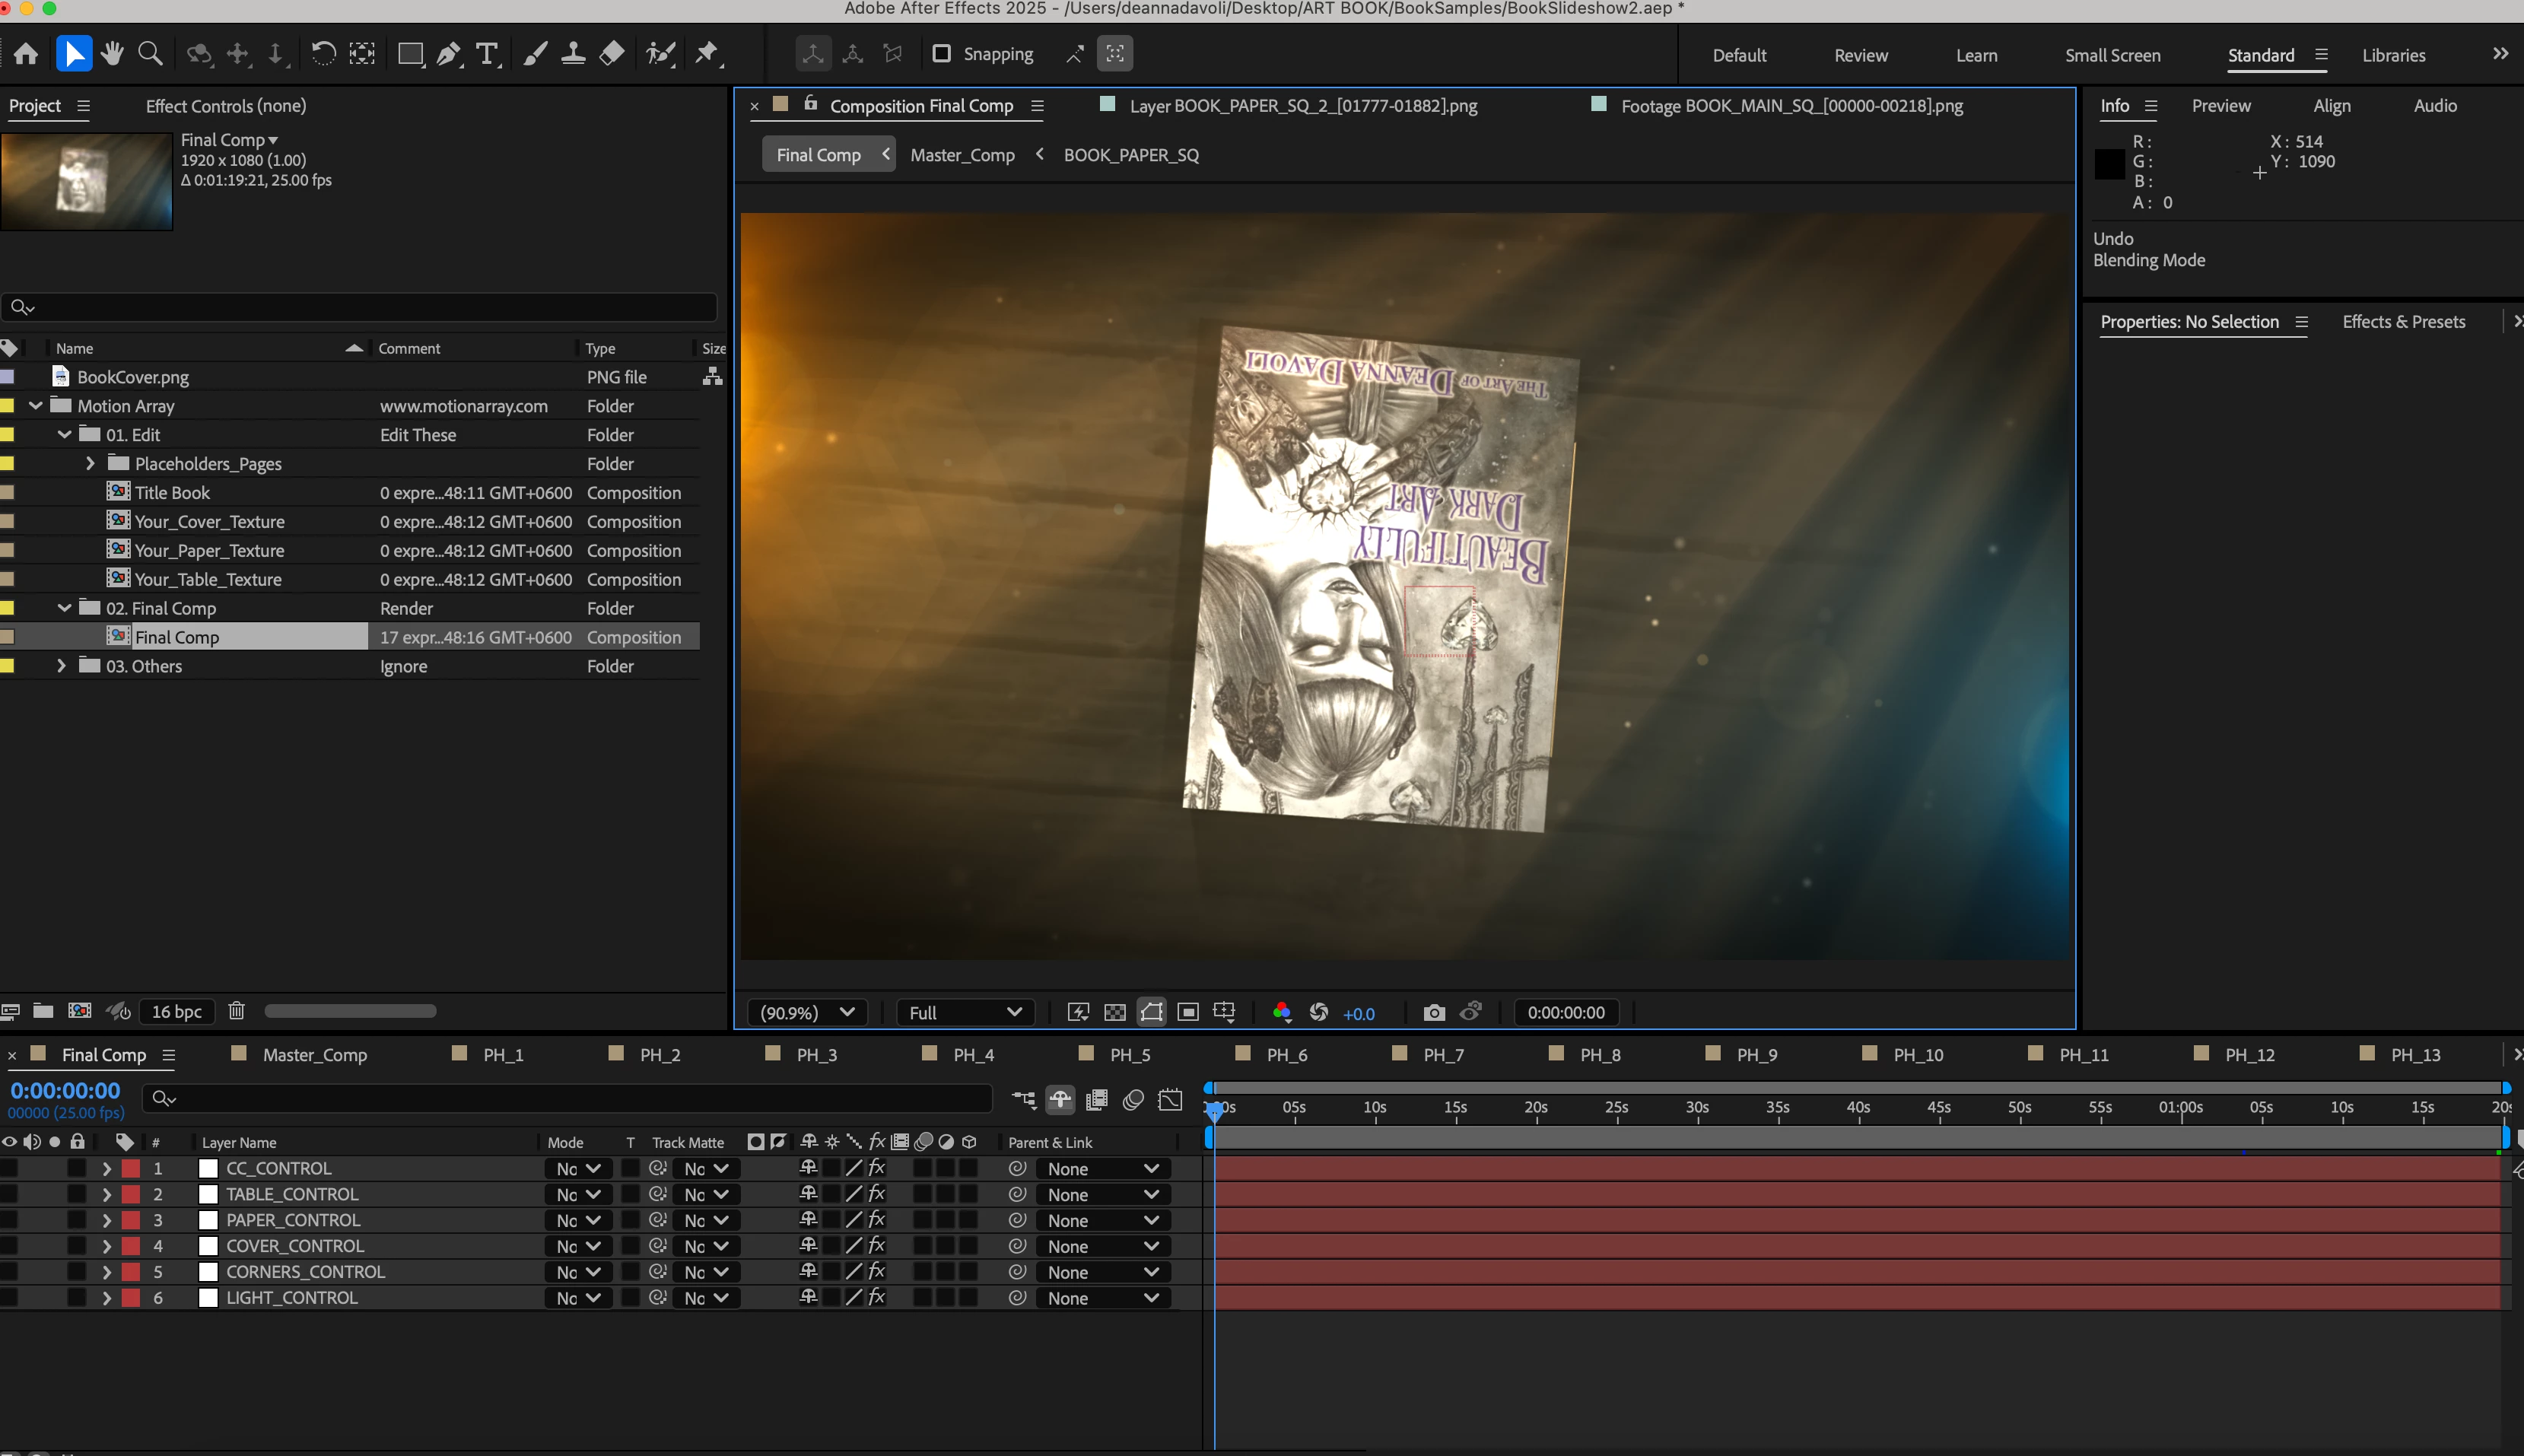Select the Hand tool
Screen dimensions: 2524x1456
[x=112, y=54]
